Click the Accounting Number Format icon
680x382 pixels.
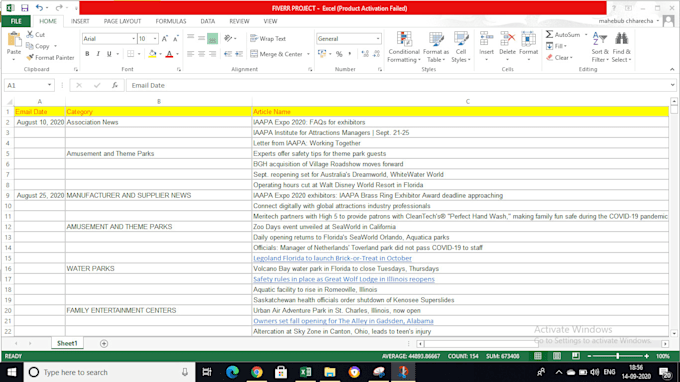(322, 54)
